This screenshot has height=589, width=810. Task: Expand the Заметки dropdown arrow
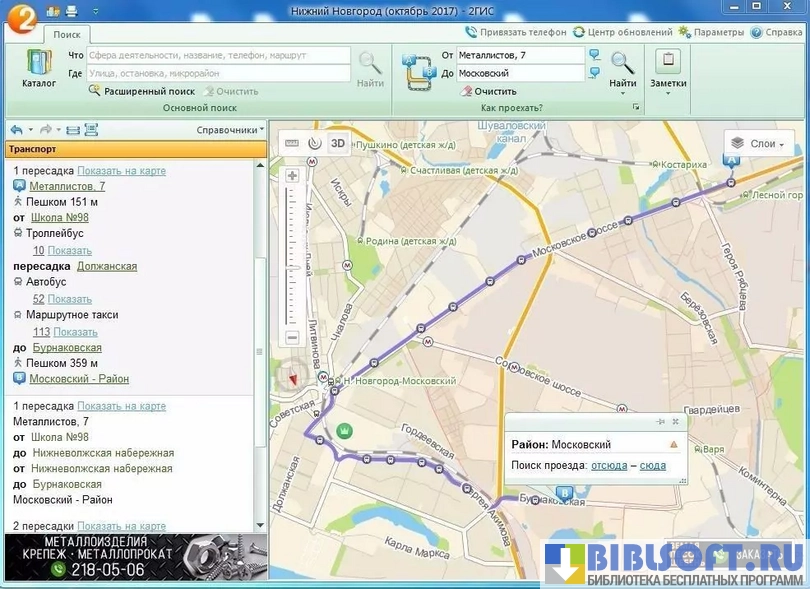[668, 94]
